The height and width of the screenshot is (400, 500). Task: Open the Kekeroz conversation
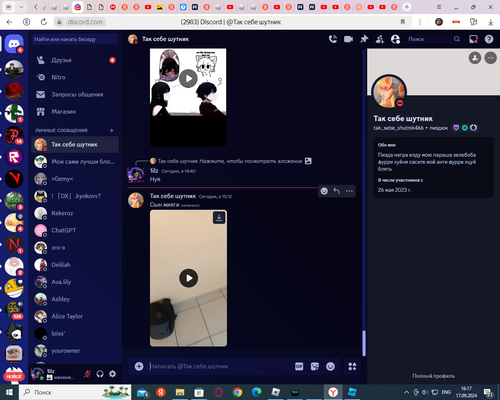[x=75, y=213]
